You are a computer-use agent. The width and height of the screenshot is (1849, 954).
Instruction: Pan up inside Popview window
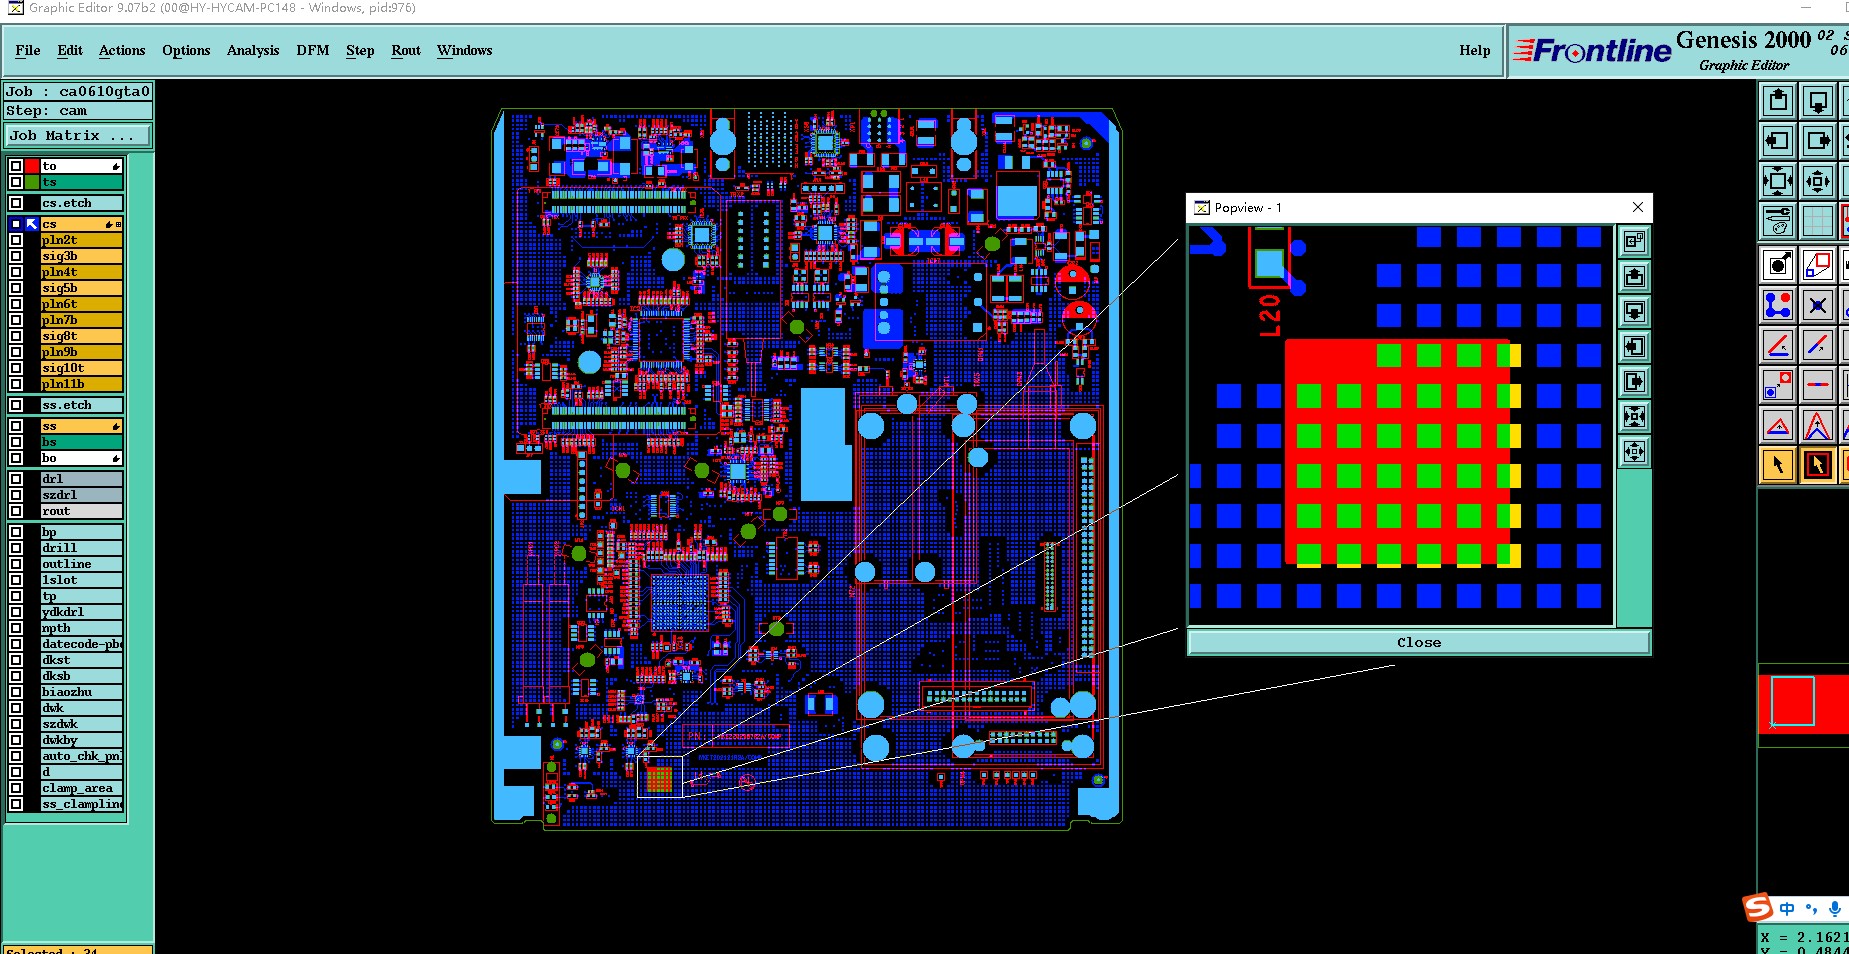point(1634,276)
